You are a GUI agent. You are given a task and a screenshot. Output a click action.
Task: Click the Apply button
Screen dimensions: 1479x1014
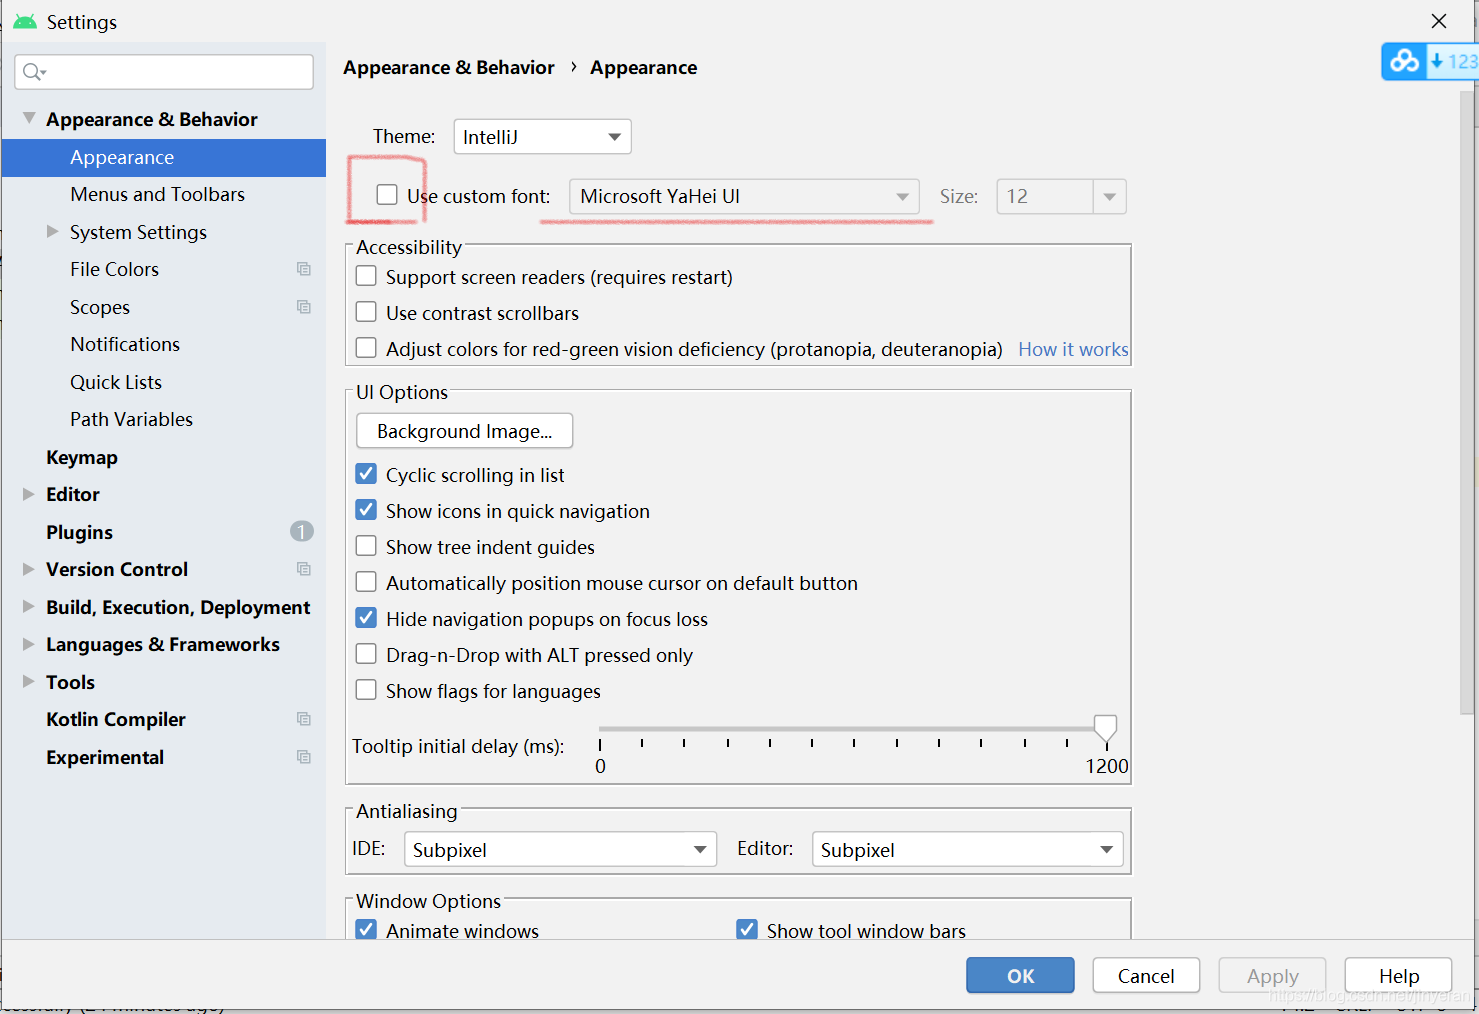[x=1272, y=975]
